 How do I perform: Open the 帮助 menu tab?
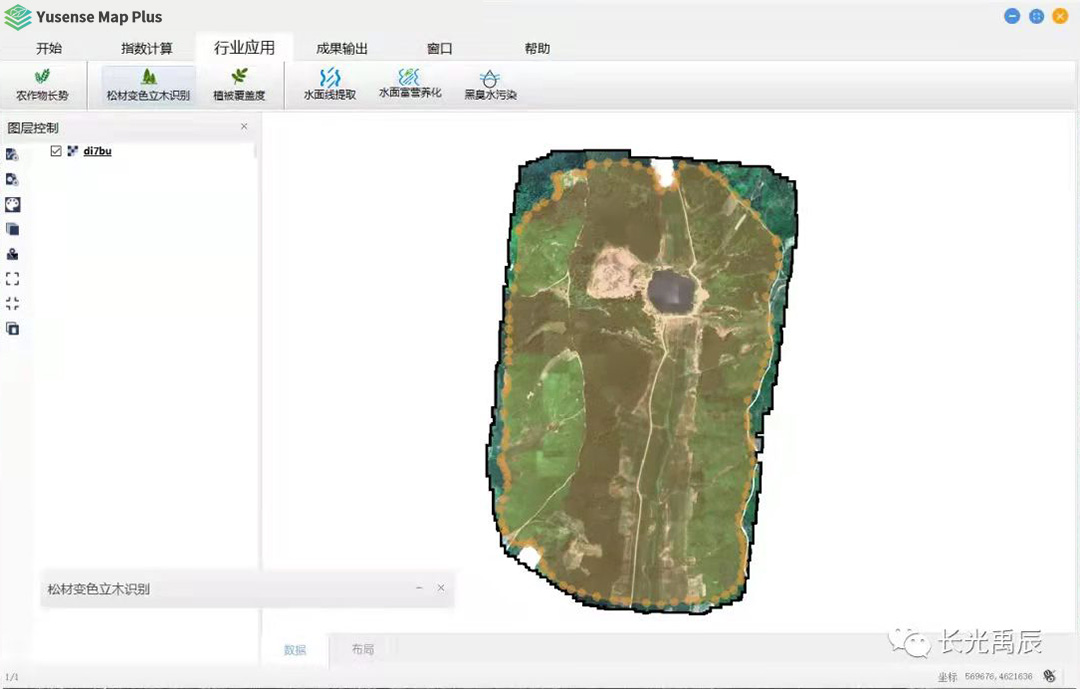point(537,48)
